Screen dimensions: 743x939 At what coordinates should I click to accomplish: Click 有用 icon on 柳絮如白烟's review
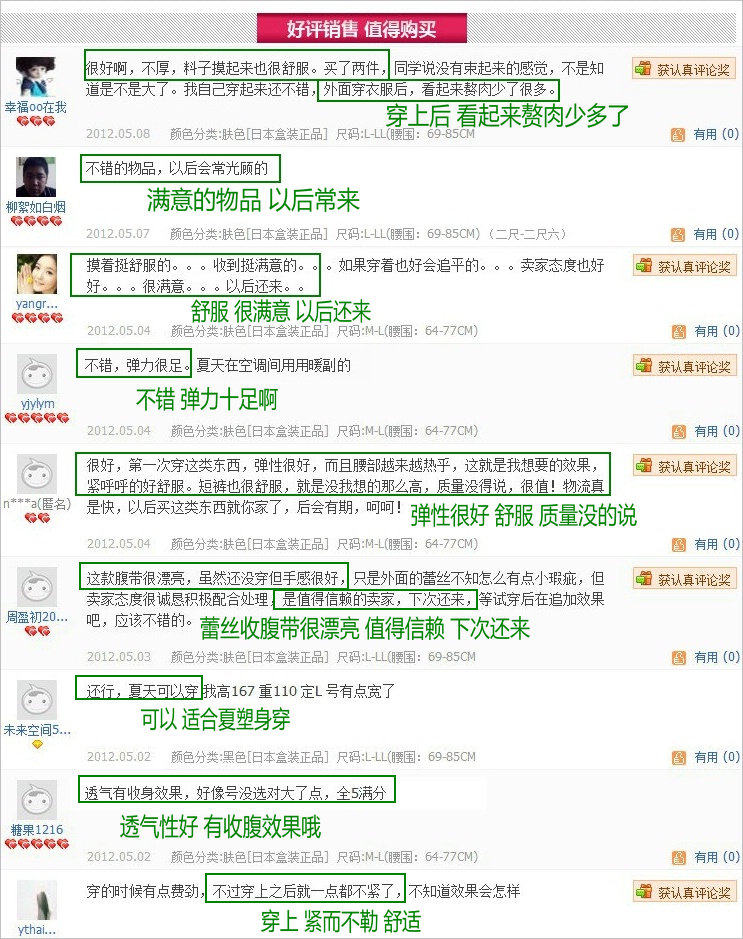click(678, 235)
